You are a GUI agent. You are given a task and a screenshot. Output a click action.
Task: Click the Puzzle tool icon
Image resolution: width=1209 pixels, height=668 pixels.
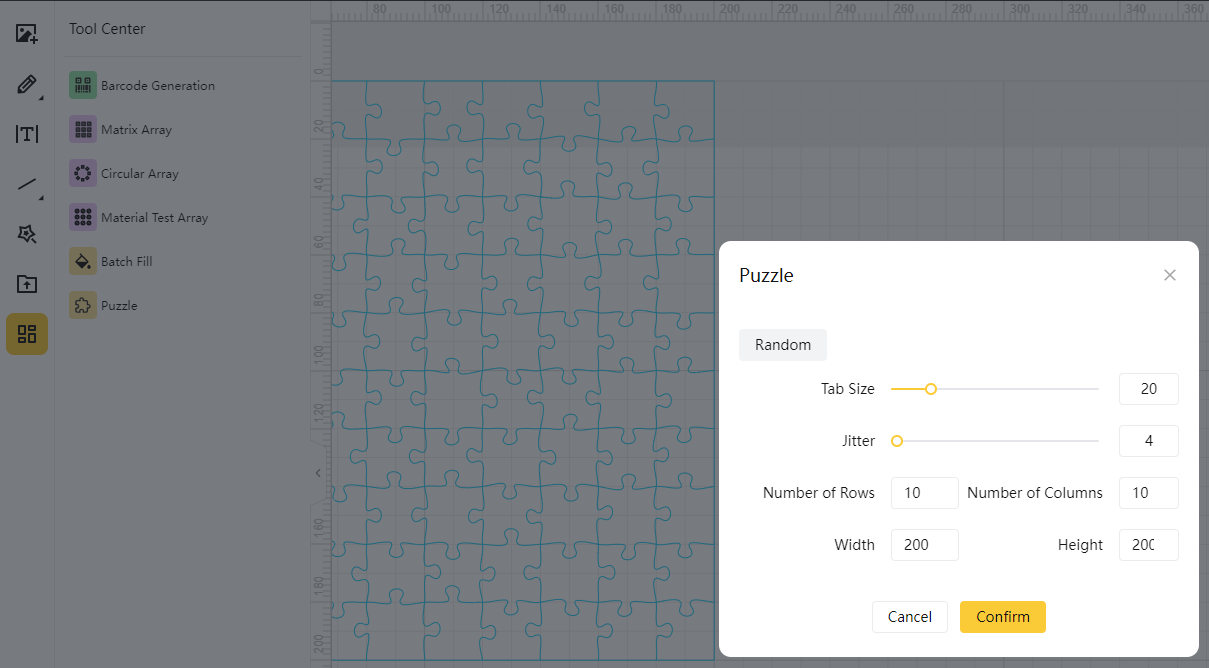83,305
